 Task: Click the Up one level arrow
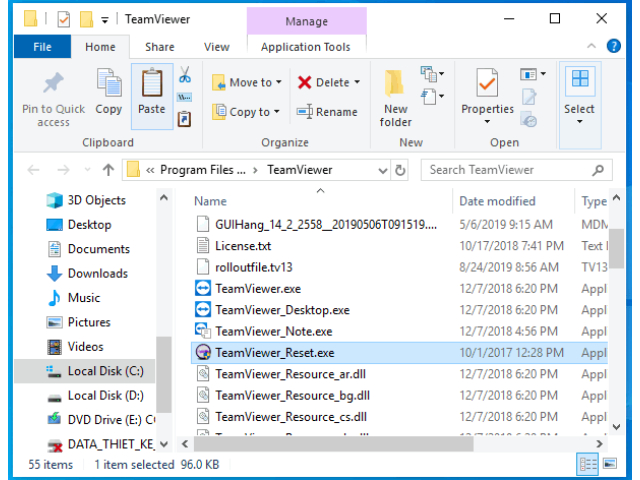[108, 170]
